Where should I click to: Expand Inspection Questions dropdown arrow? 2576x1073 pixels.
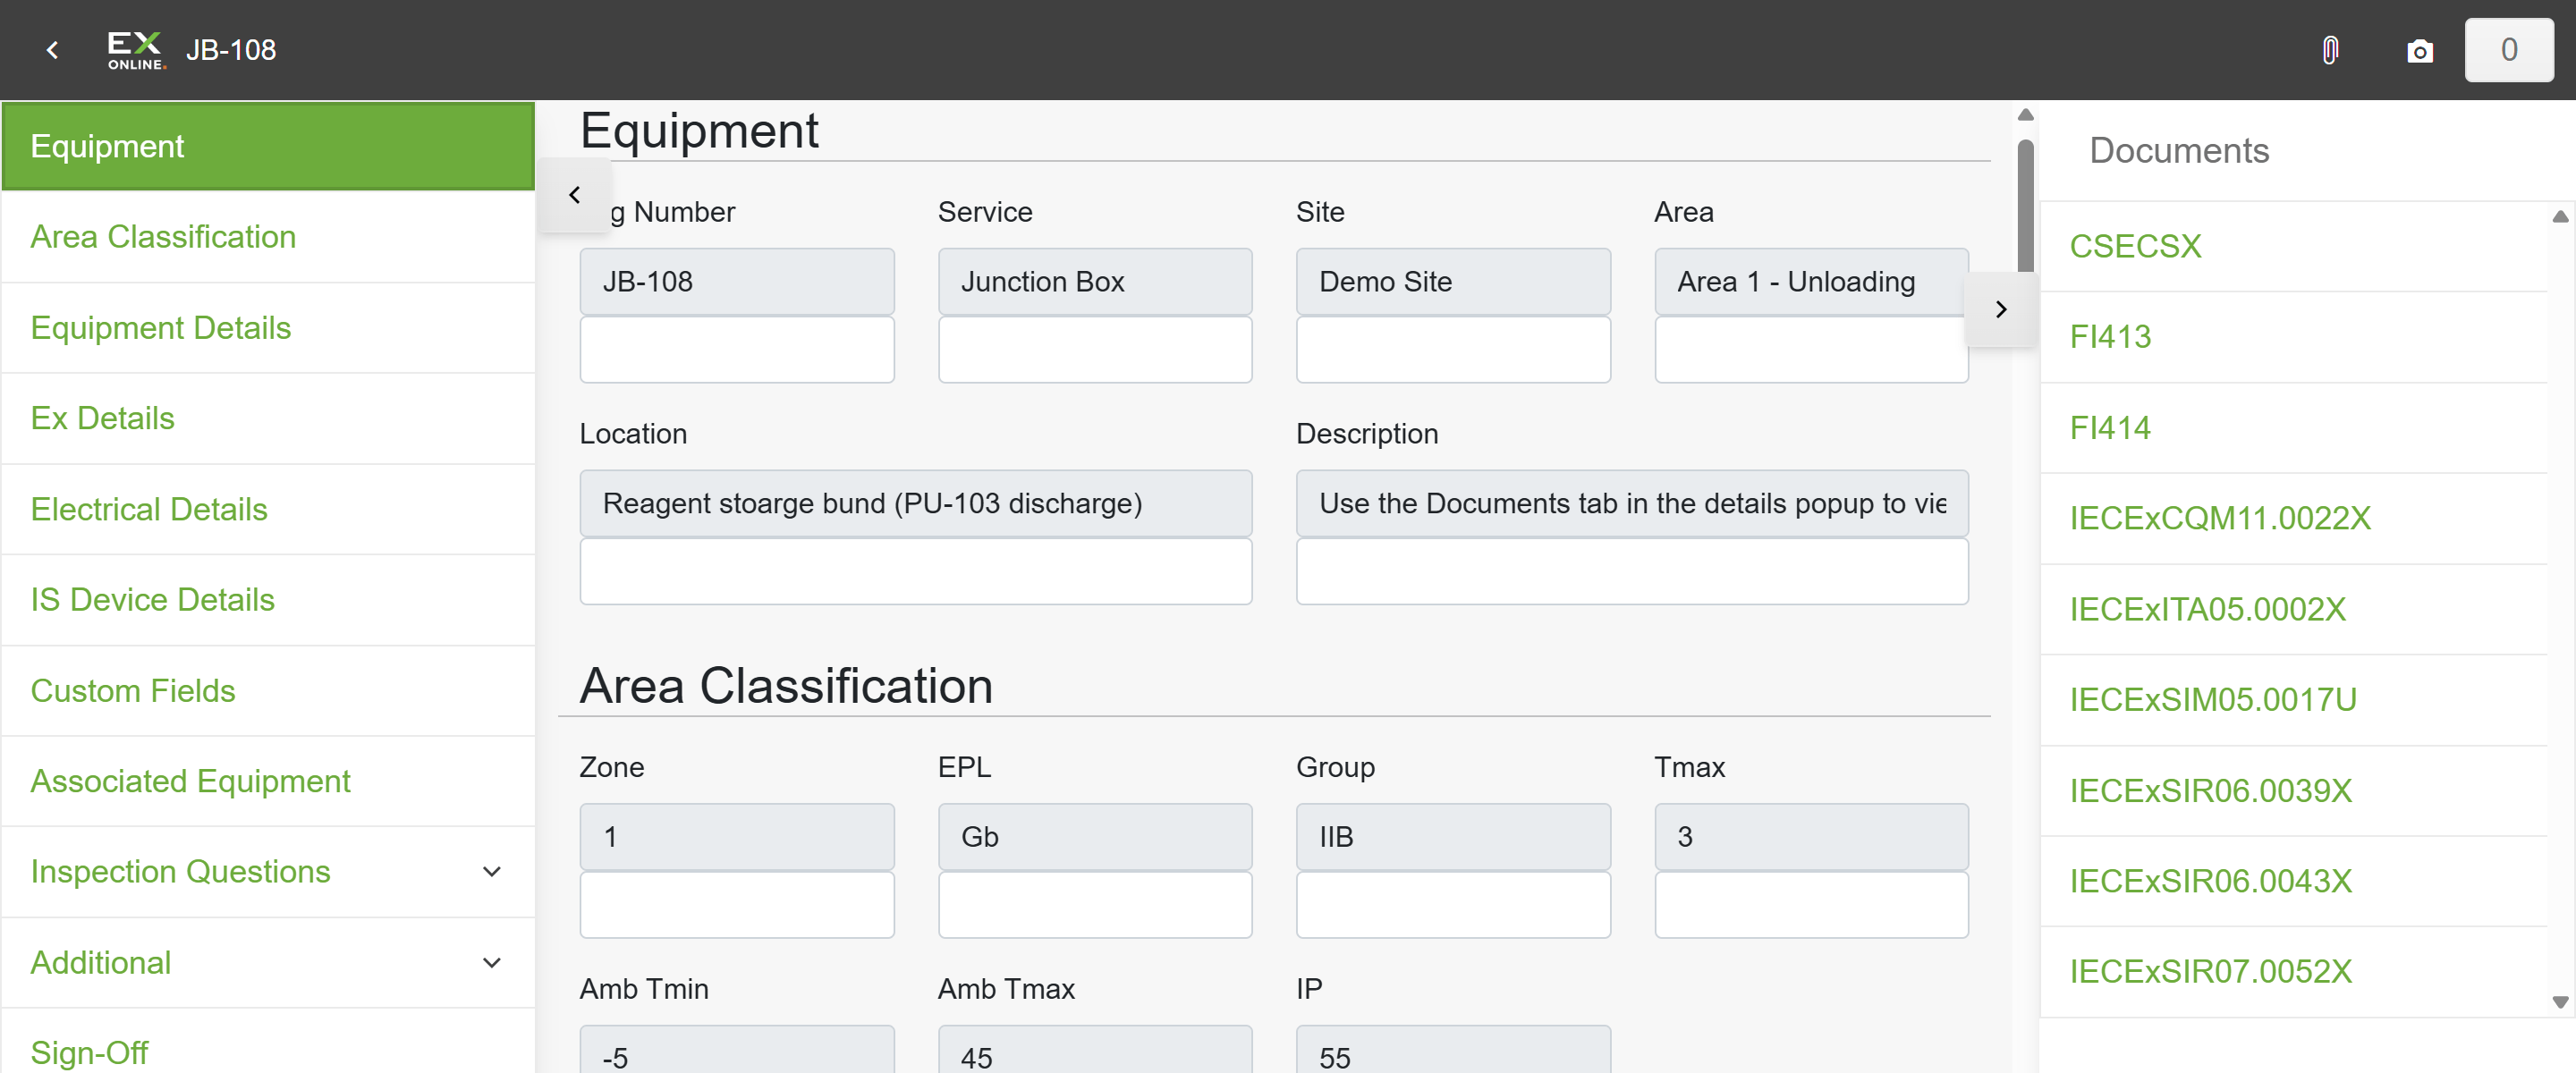point(491,872)
